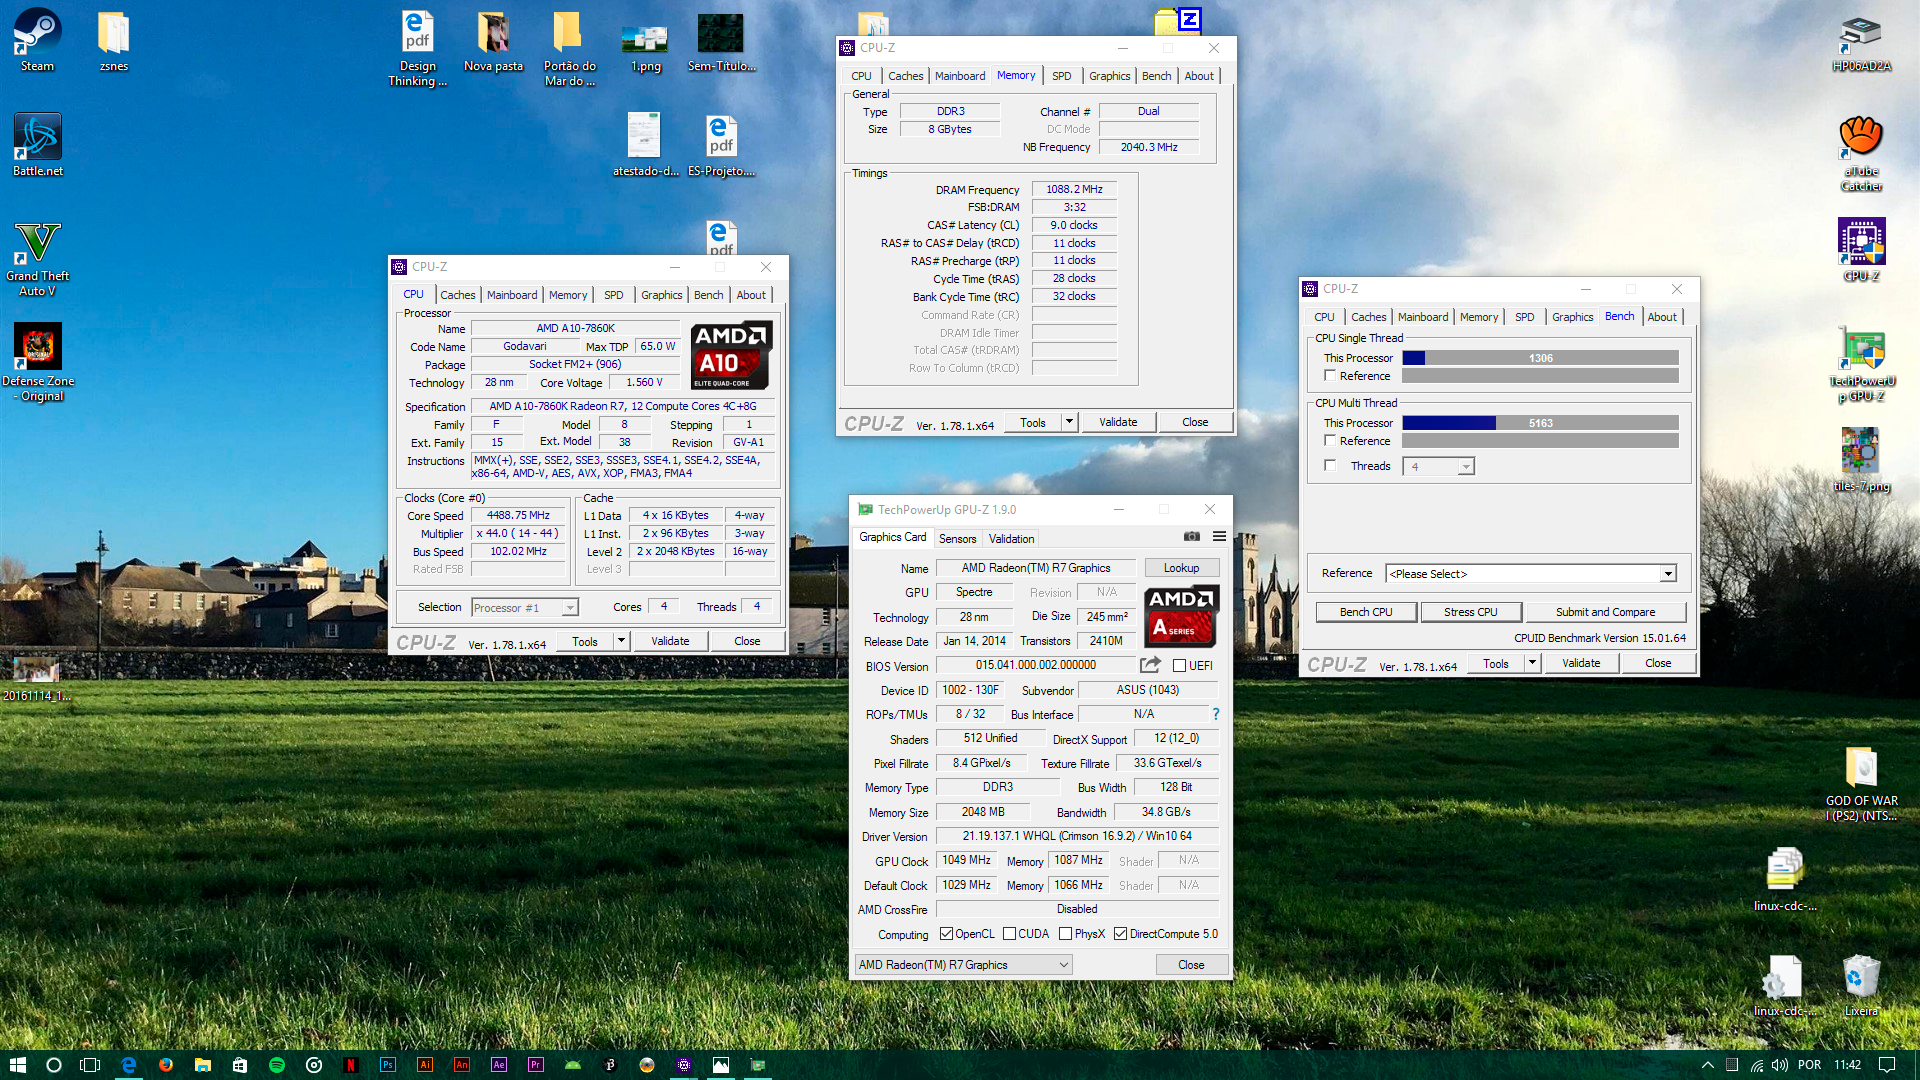The width and height of the screenshot is (1920, 1080).
Task: Open Firefox from the taskbar
Action: (166, 1065)
